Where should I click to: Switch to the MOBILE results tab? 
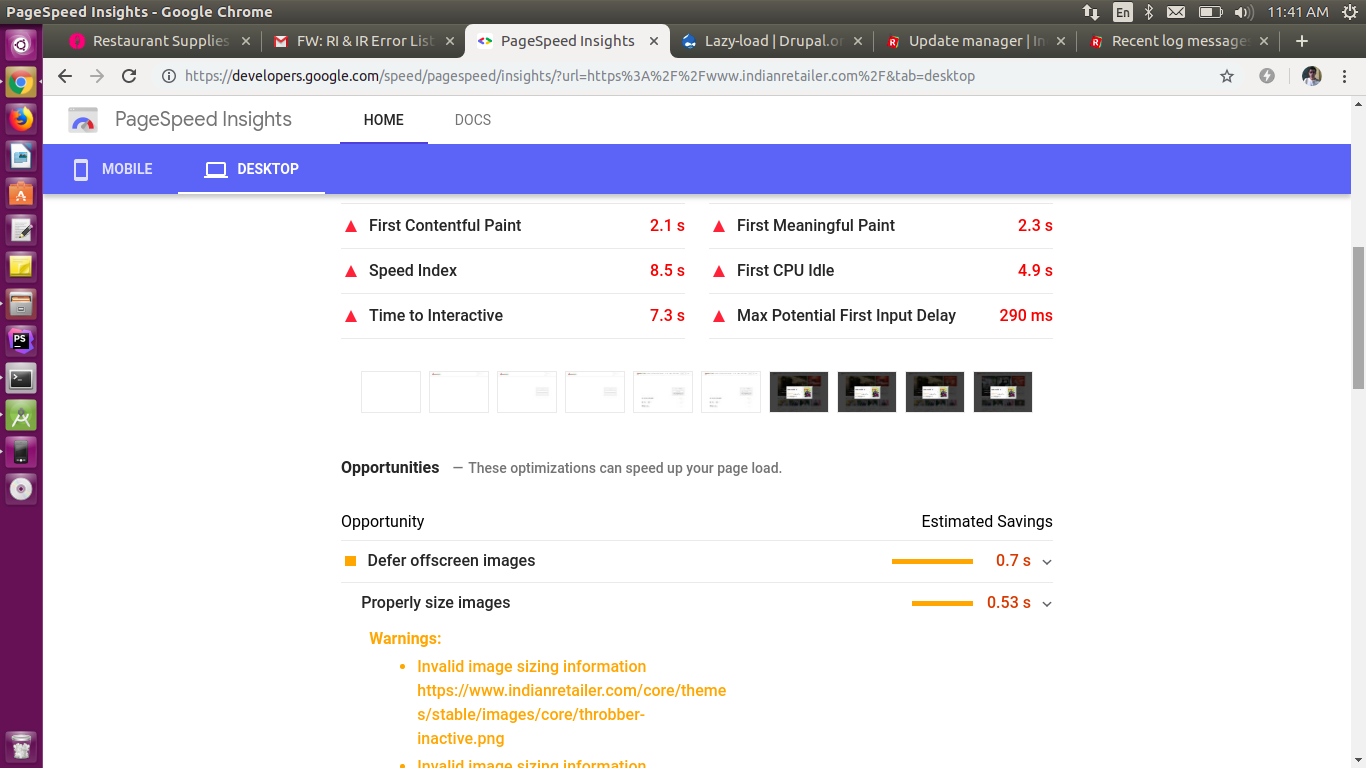[x=112, y=169]
